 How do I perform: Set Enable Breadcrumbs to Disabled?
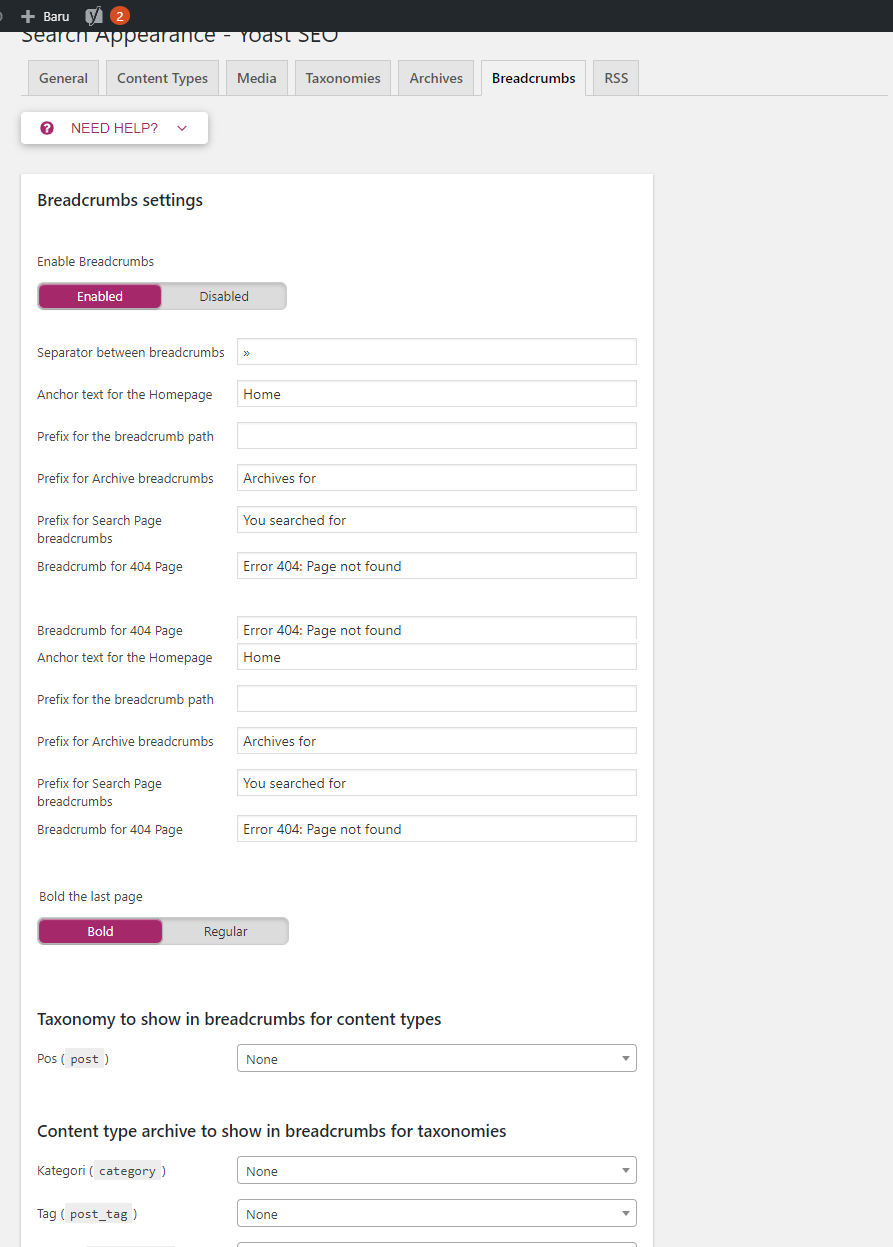click(224, 296)
